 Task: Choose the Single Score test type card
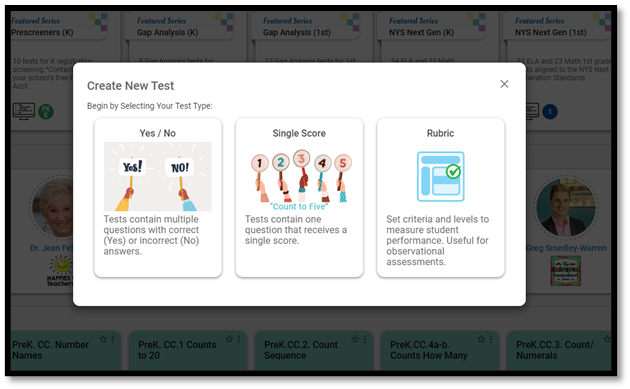299,197
